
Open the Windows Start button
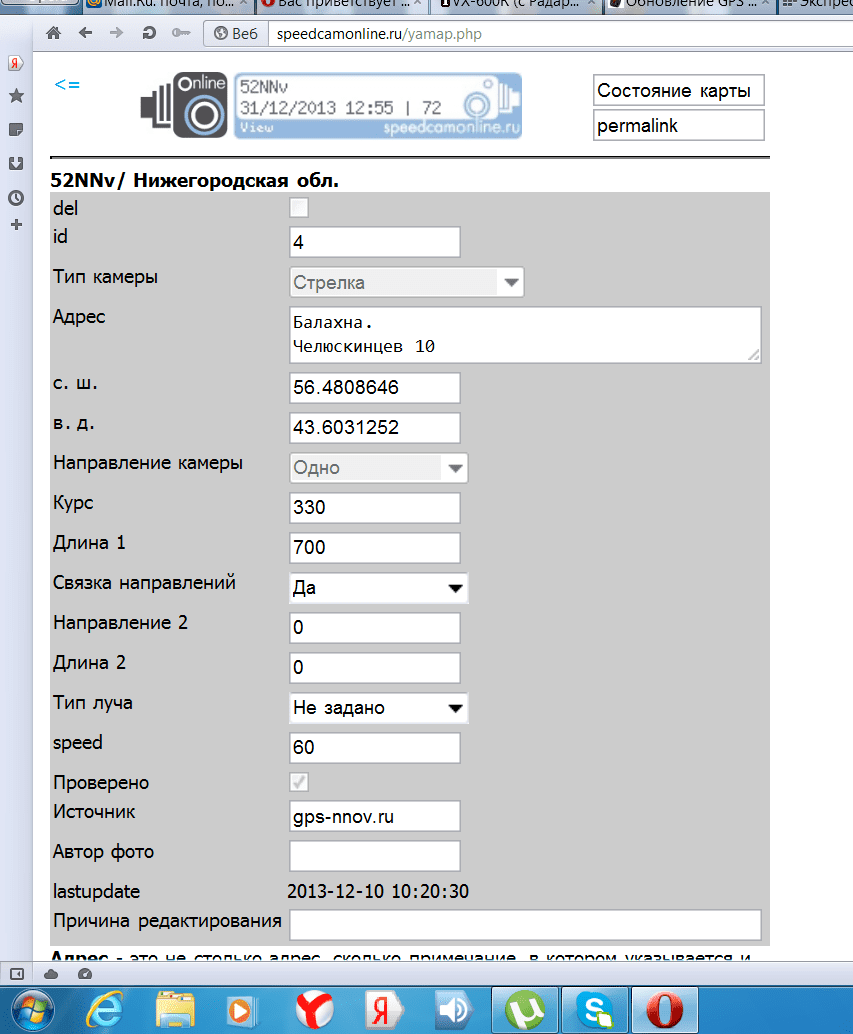coord(32,1010)
